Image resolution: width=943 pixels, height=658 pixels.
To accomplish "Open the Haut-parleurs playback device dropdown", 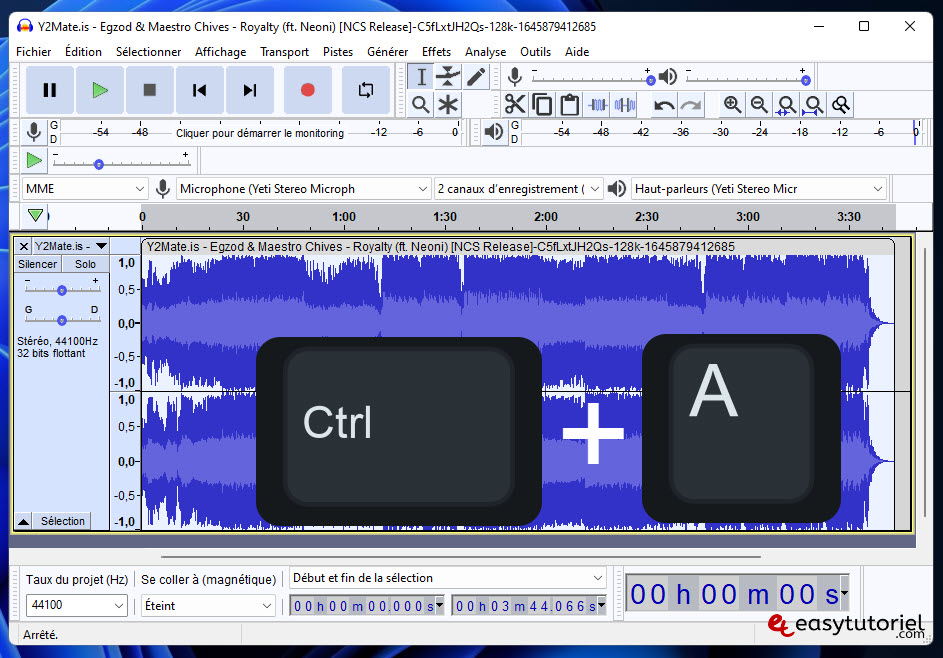I will [x=758, y=189].
